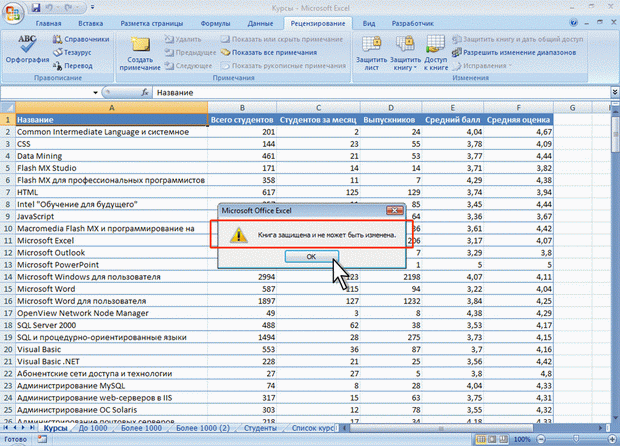620x446 pixels.
Task: Switch to sheet До 1000
Action: click(x=93, y=428)
